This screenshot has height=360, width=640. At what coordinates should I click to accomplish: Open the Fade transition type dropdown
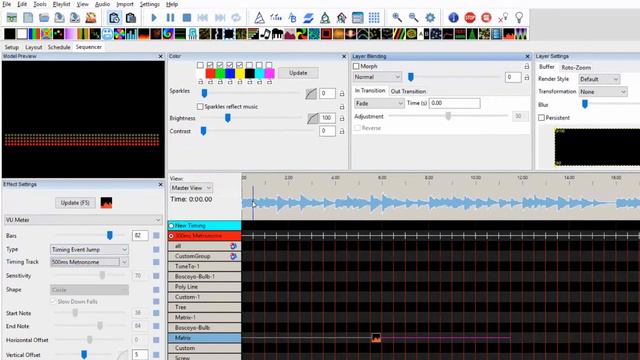point(379,103)
